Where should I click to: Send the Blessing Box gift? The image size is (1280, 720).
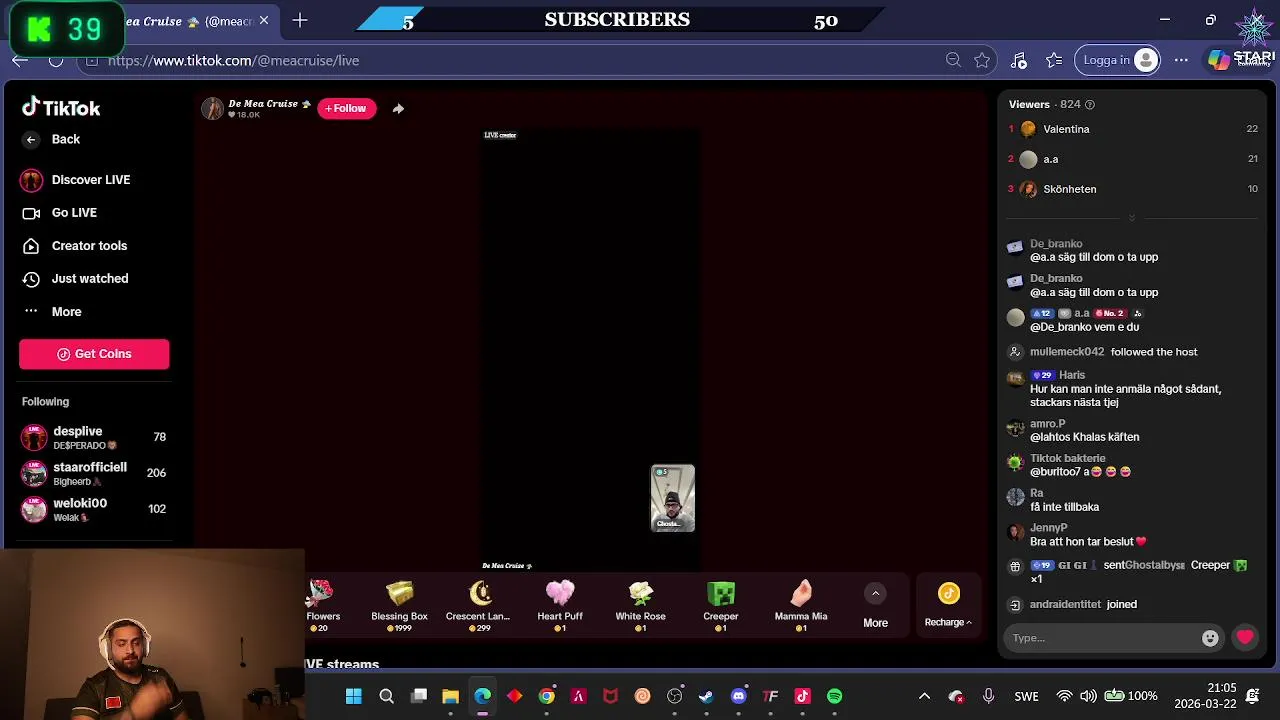399,605
